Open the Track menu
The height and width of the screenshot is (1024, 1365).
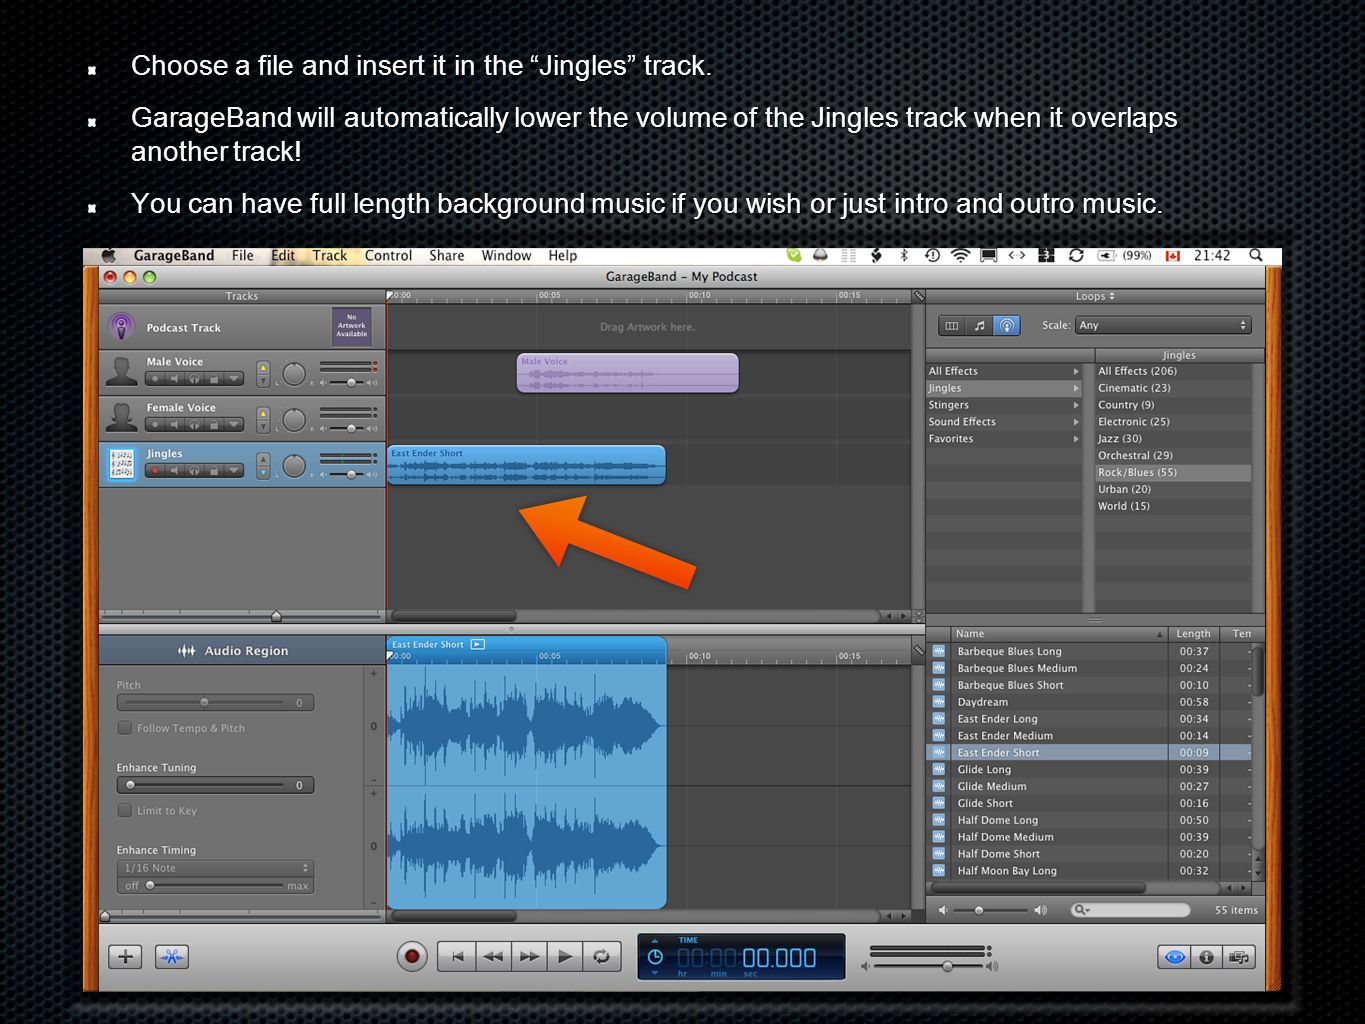click(329, 256)
